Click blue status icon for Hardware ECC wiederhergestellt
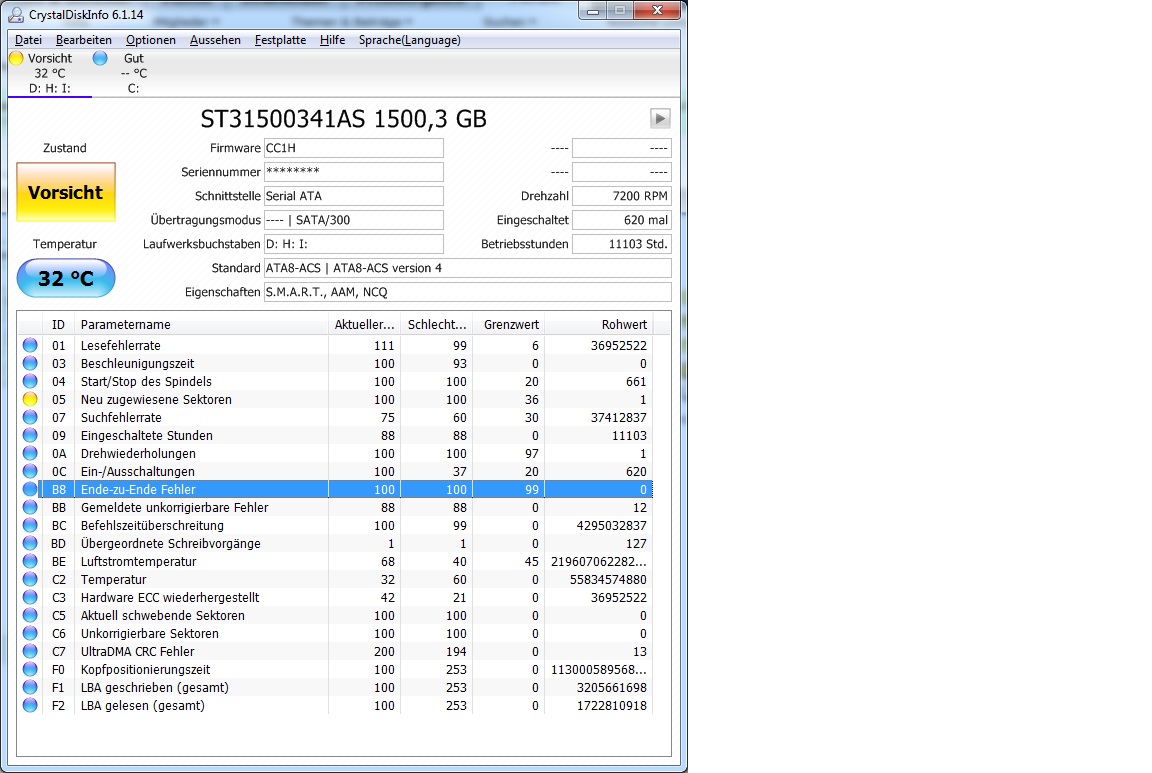This screenshot has width=1152, height=773. click(30, 597)
